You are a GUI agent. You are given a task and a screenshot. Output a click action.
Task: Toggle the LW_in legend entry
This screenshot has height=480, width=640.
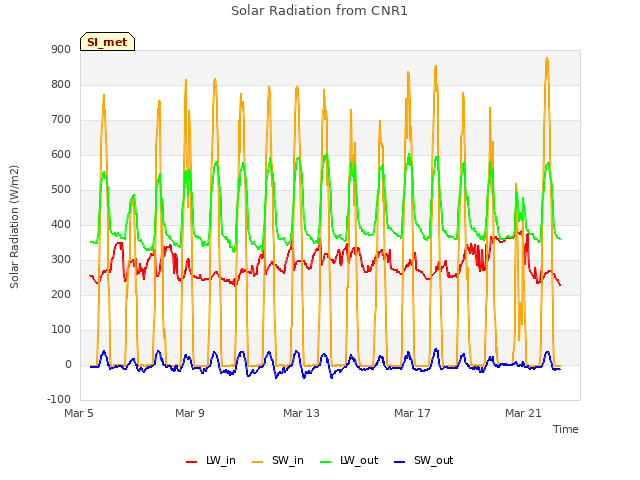point(211,460)
